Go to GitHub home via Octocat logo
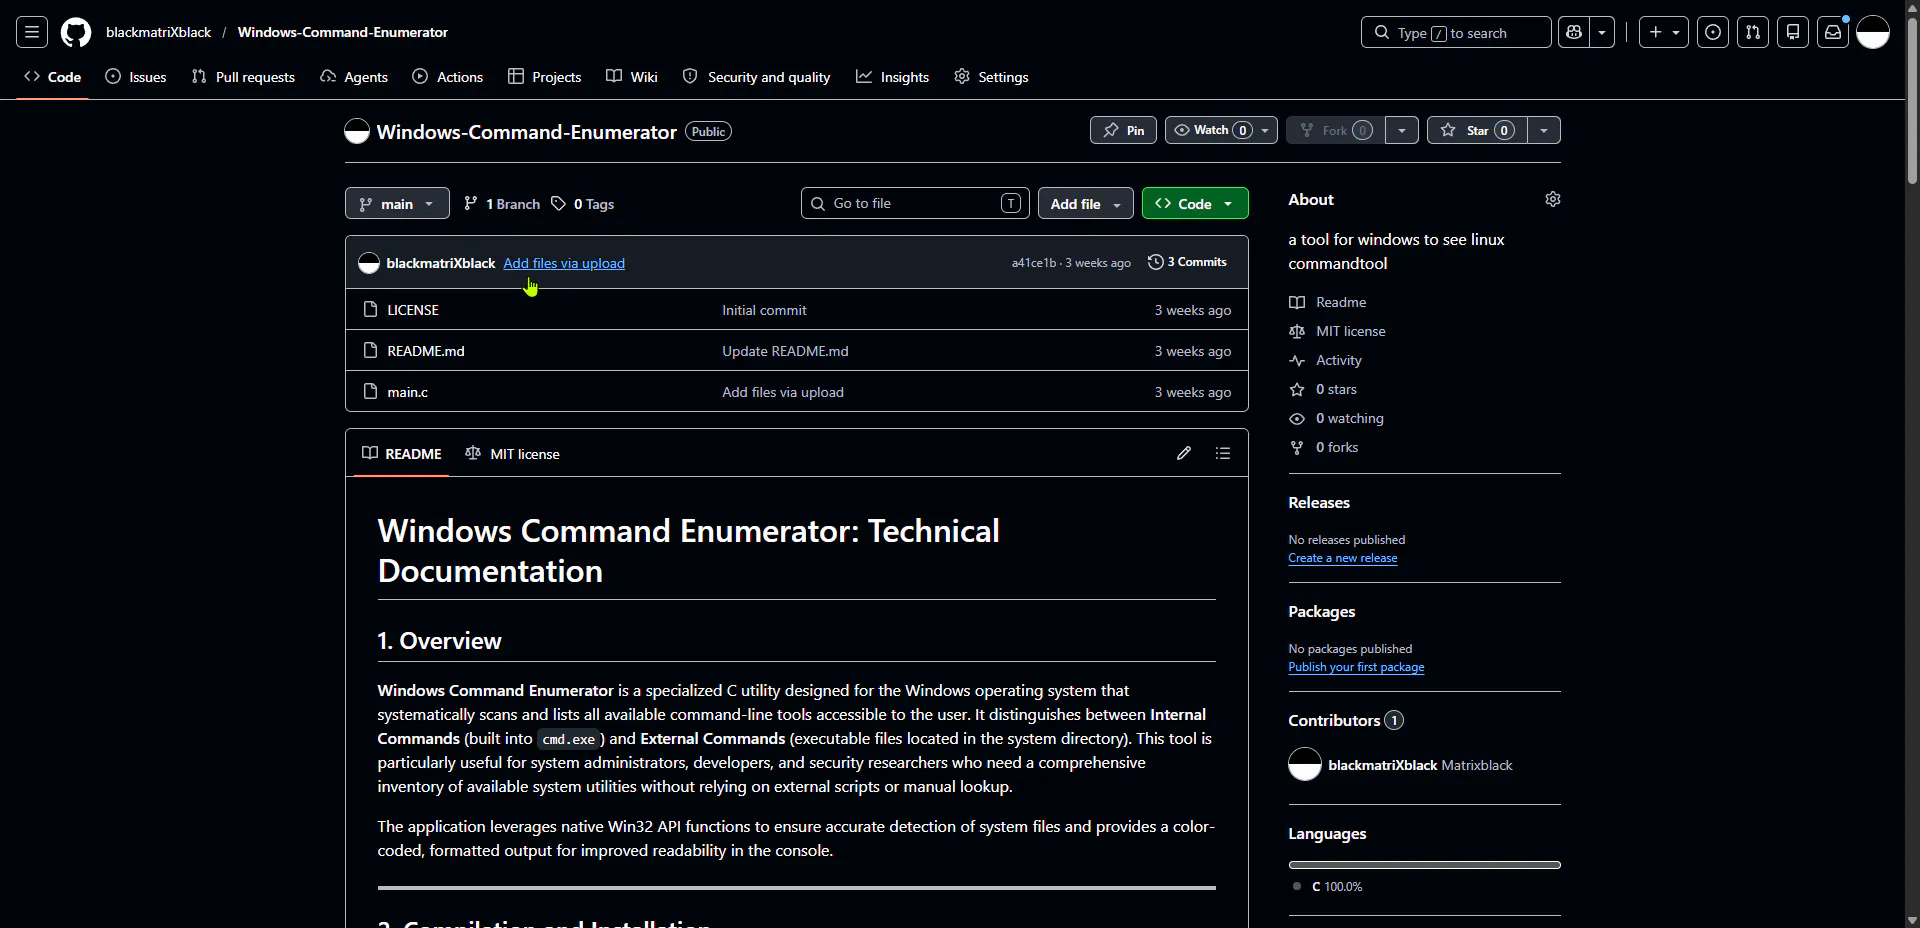Screen dimensions: 1920x928 click(x=76, y=32)
